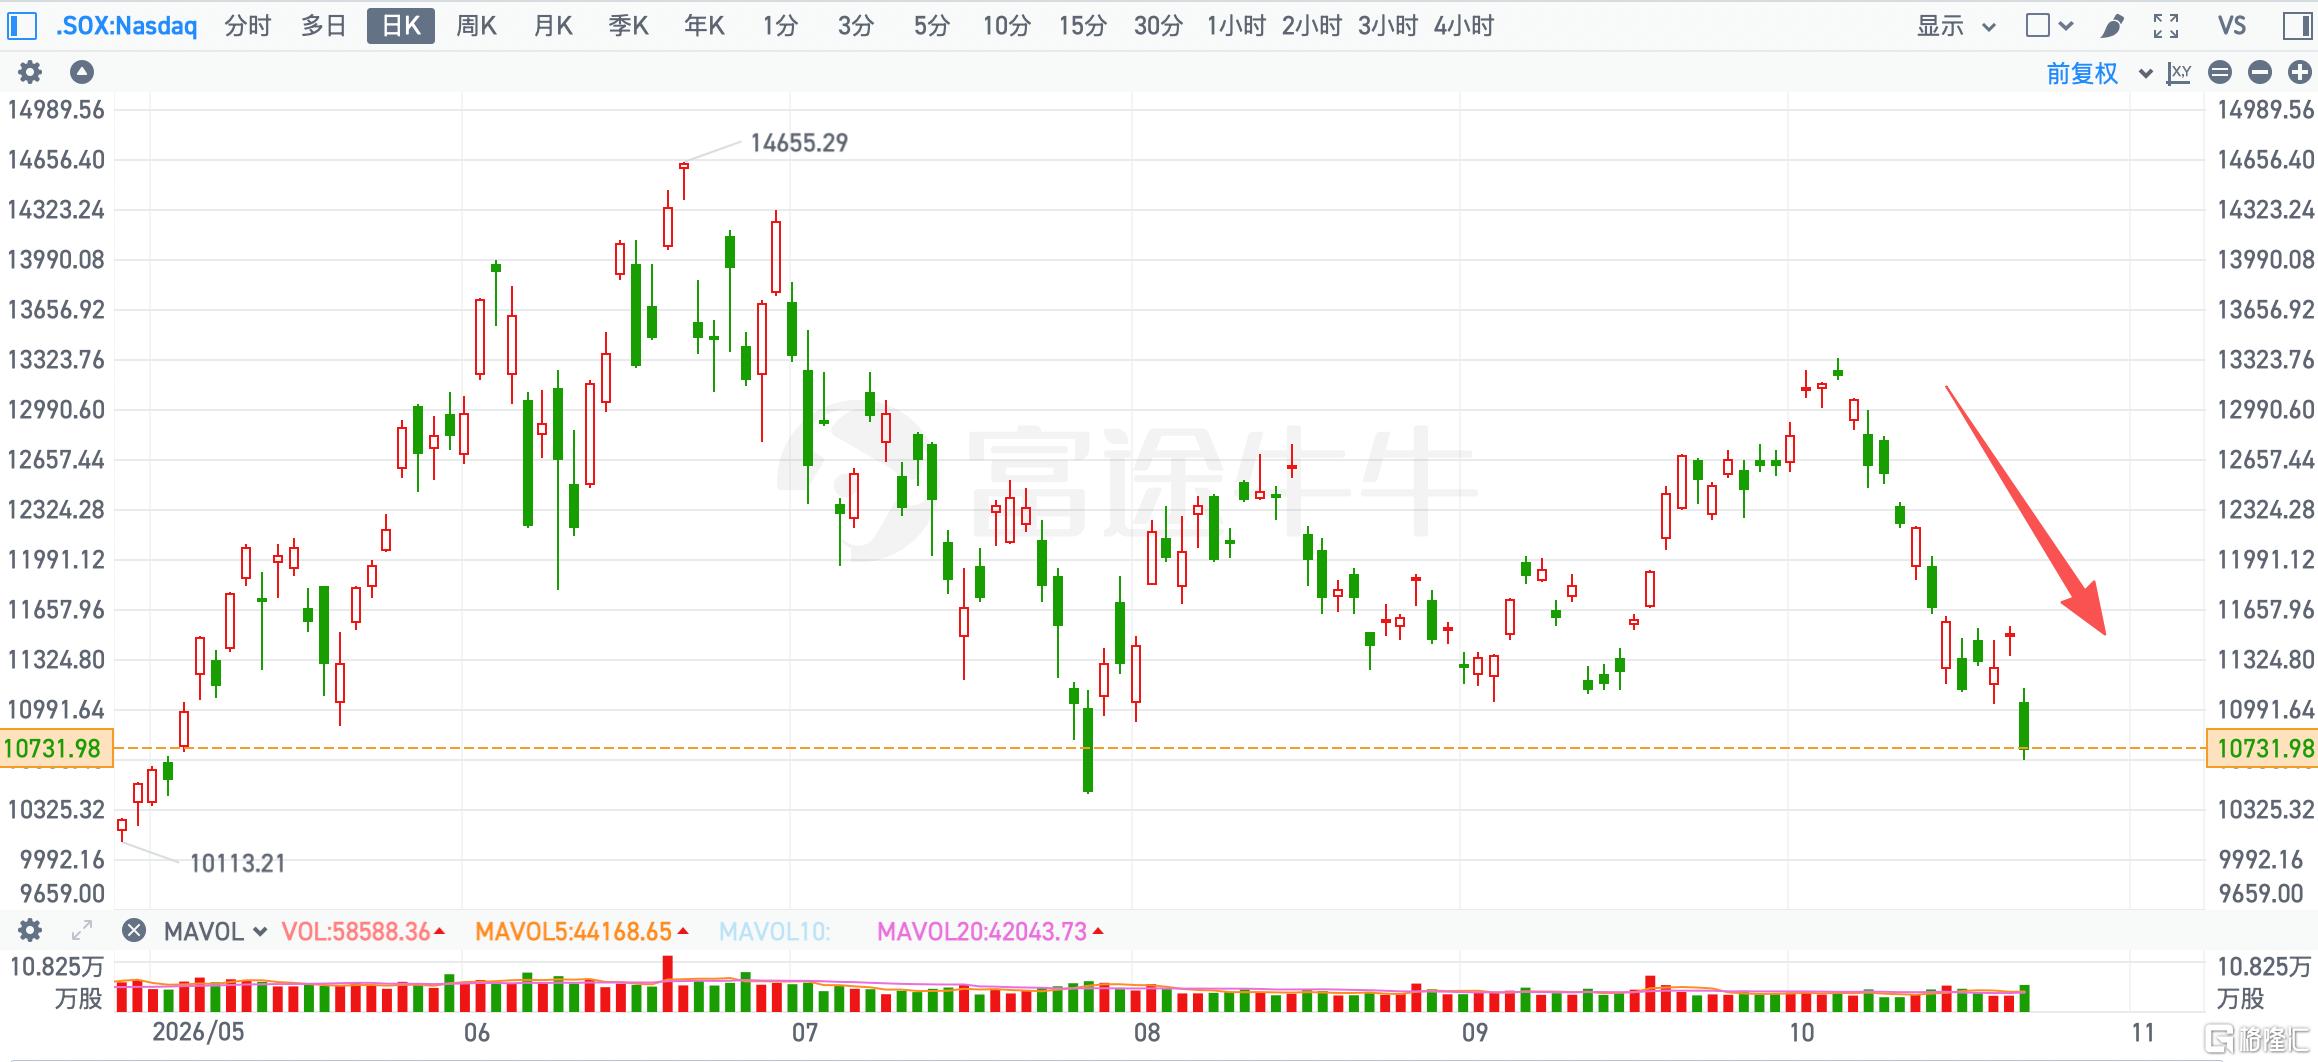This screenshot has height=1062, width=2318.
Task: Click the .SOX:Nasdaq symbol link
Action: click(x=126, y=26)
